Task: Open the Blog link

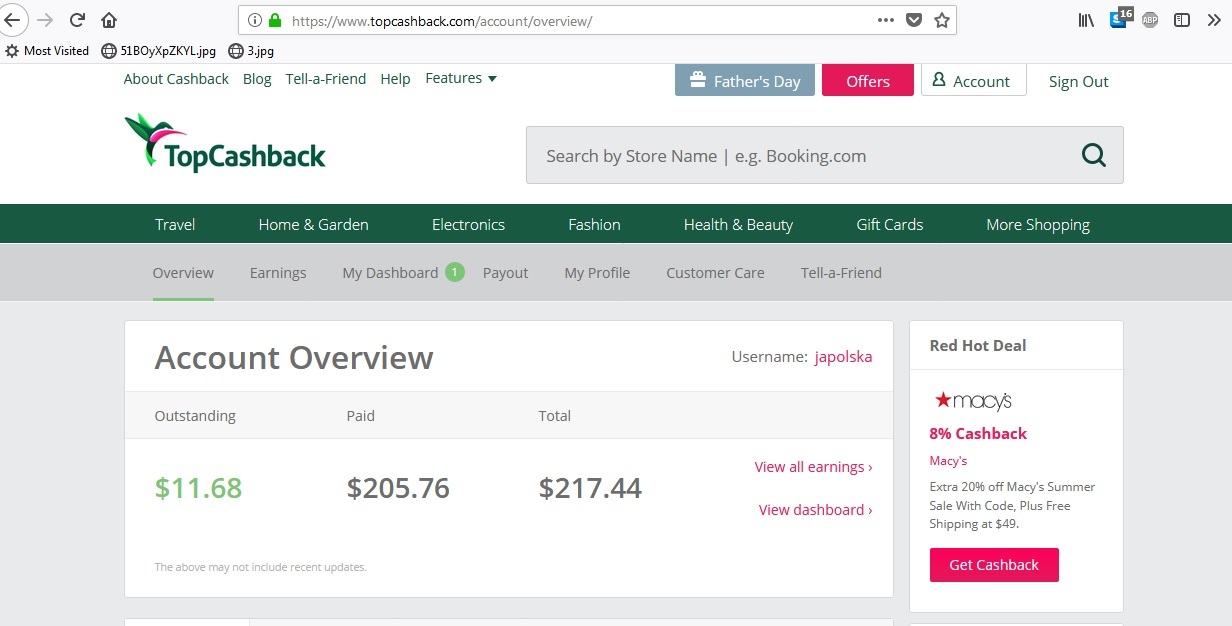Action: point(257,79)
